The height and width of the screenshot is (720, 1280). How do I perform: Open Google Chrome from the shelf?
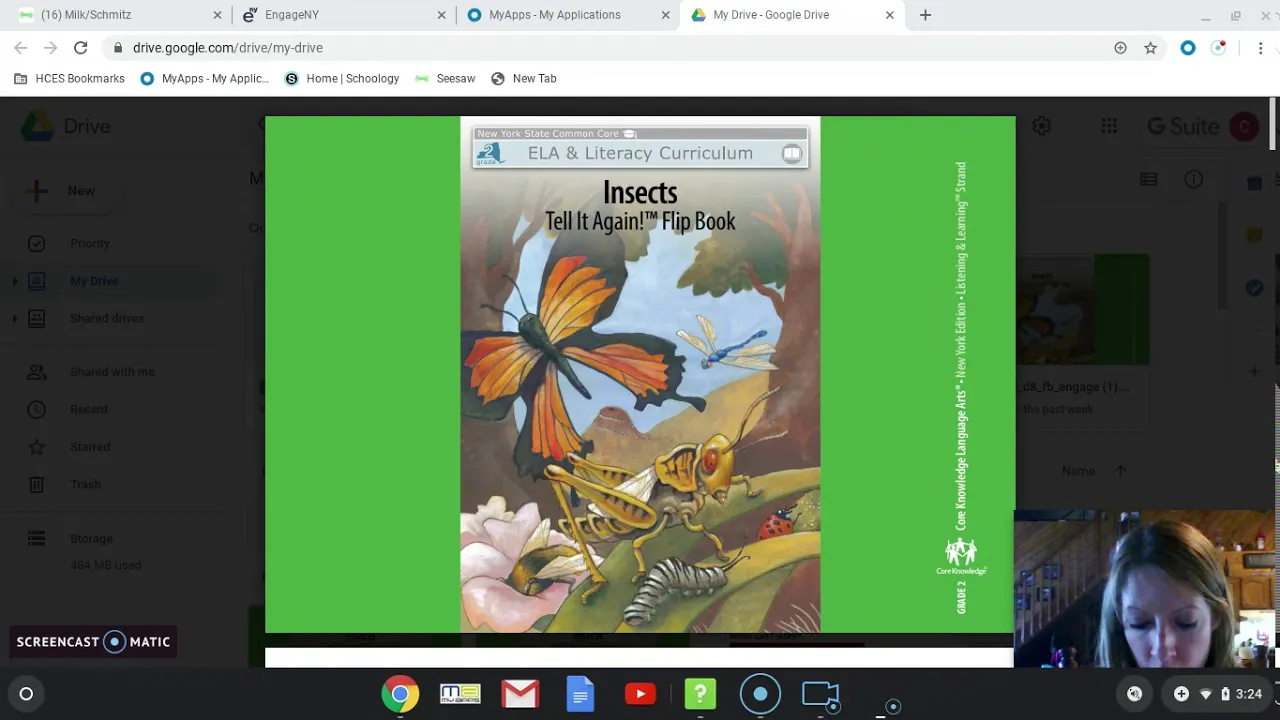pyautogui.click(x=400, y=694)
